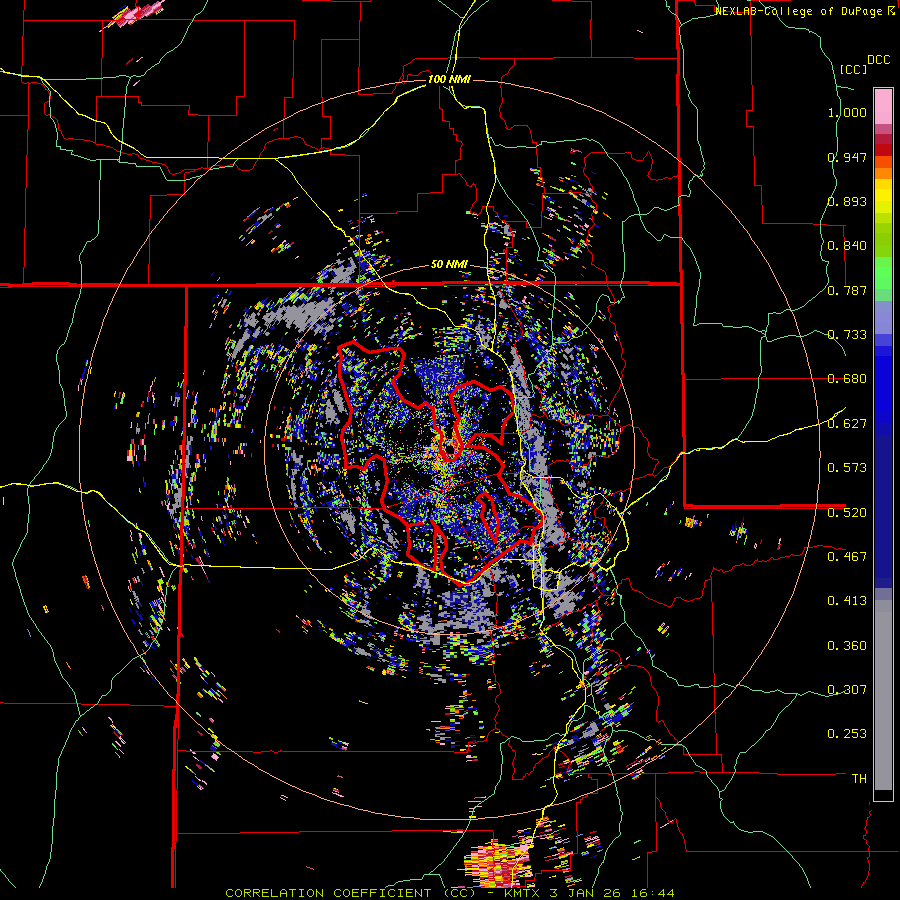
Task: Click the 100 NMI range ring label
Action: tap(449, 79)
